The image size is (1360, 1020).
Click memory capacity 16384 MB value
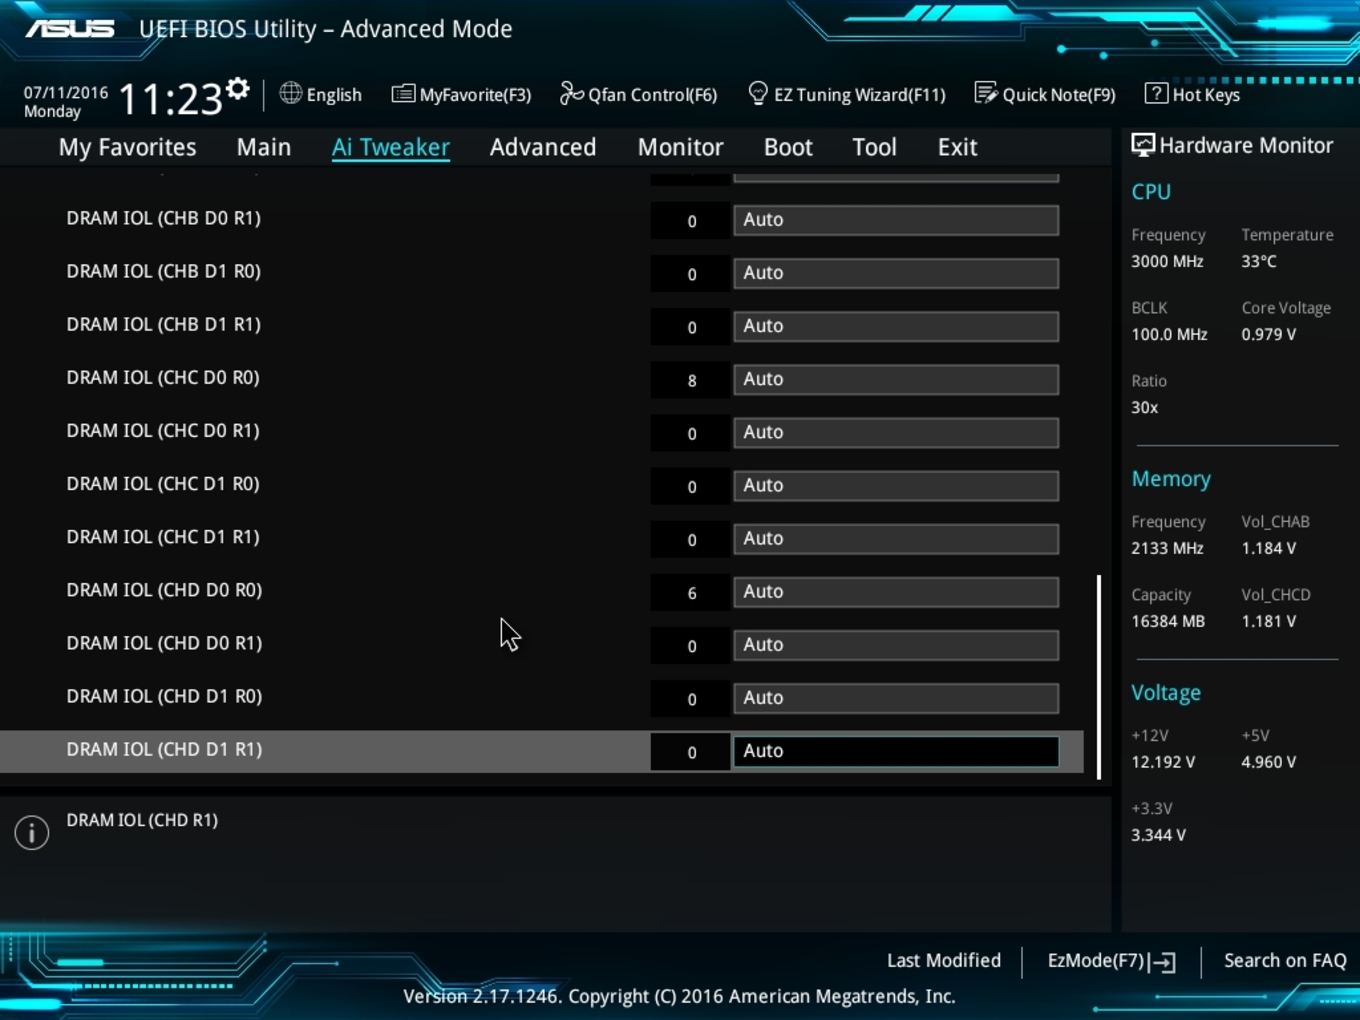point(1168,621)
